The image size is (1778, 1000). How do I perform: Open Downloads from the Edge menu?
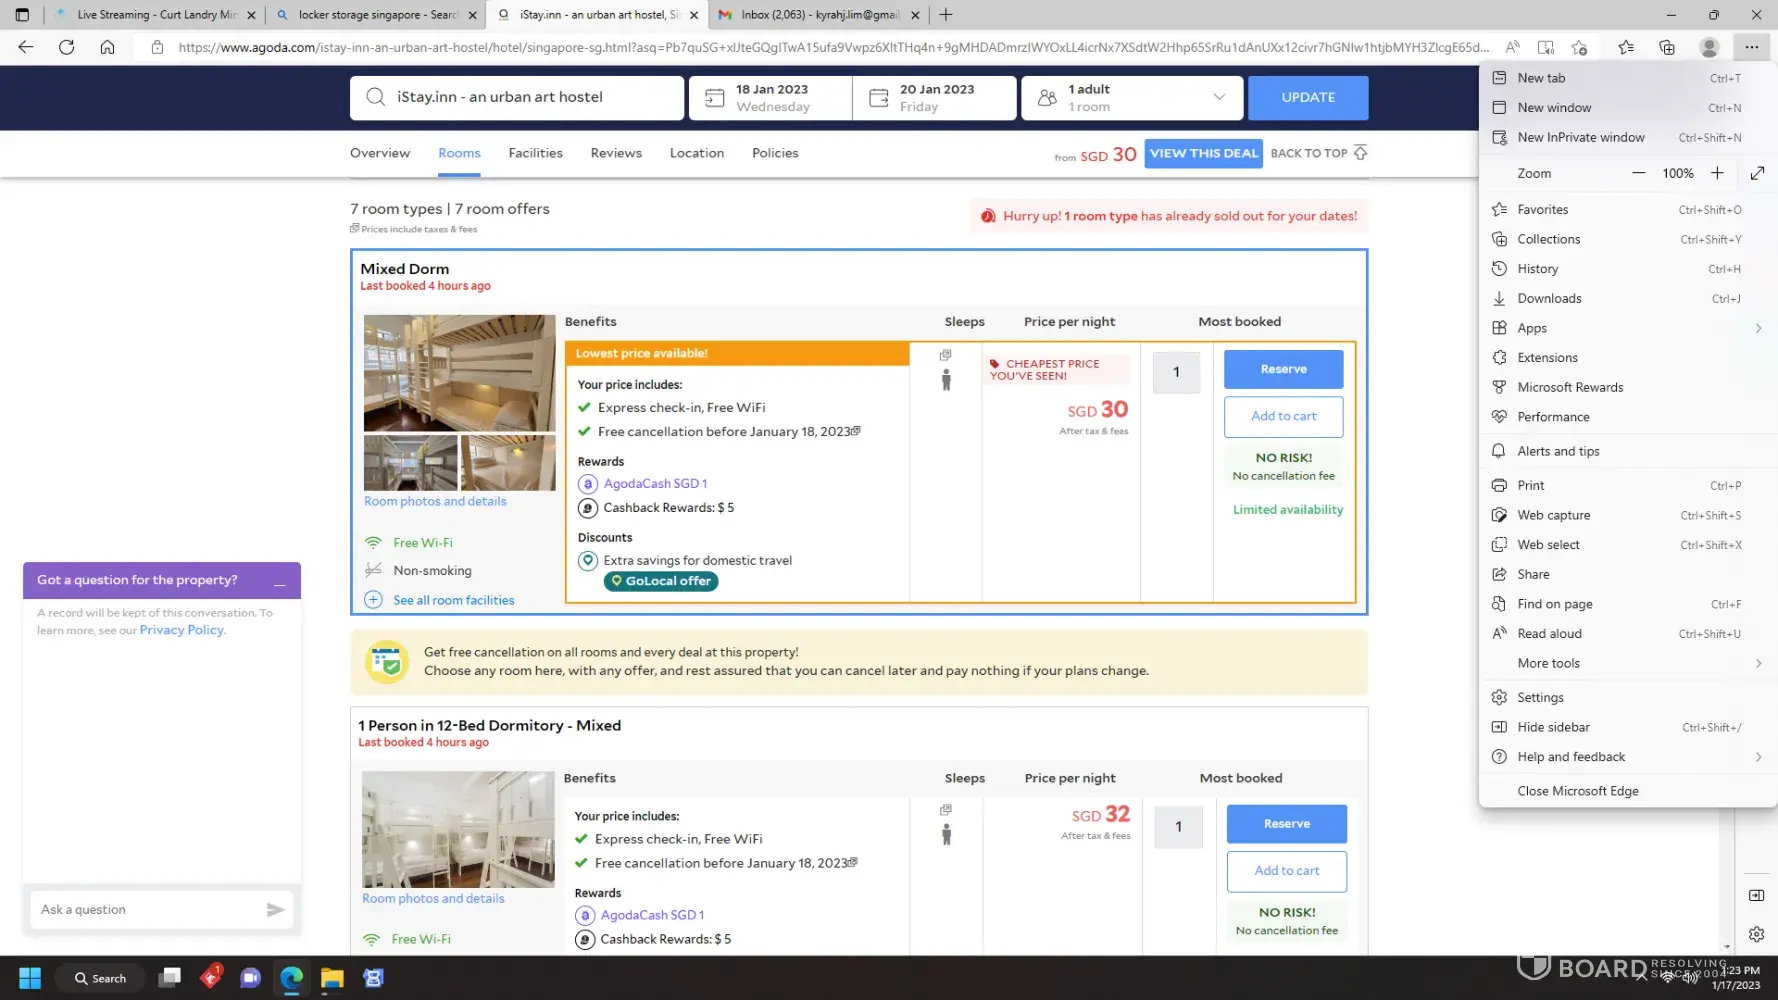1627,298
